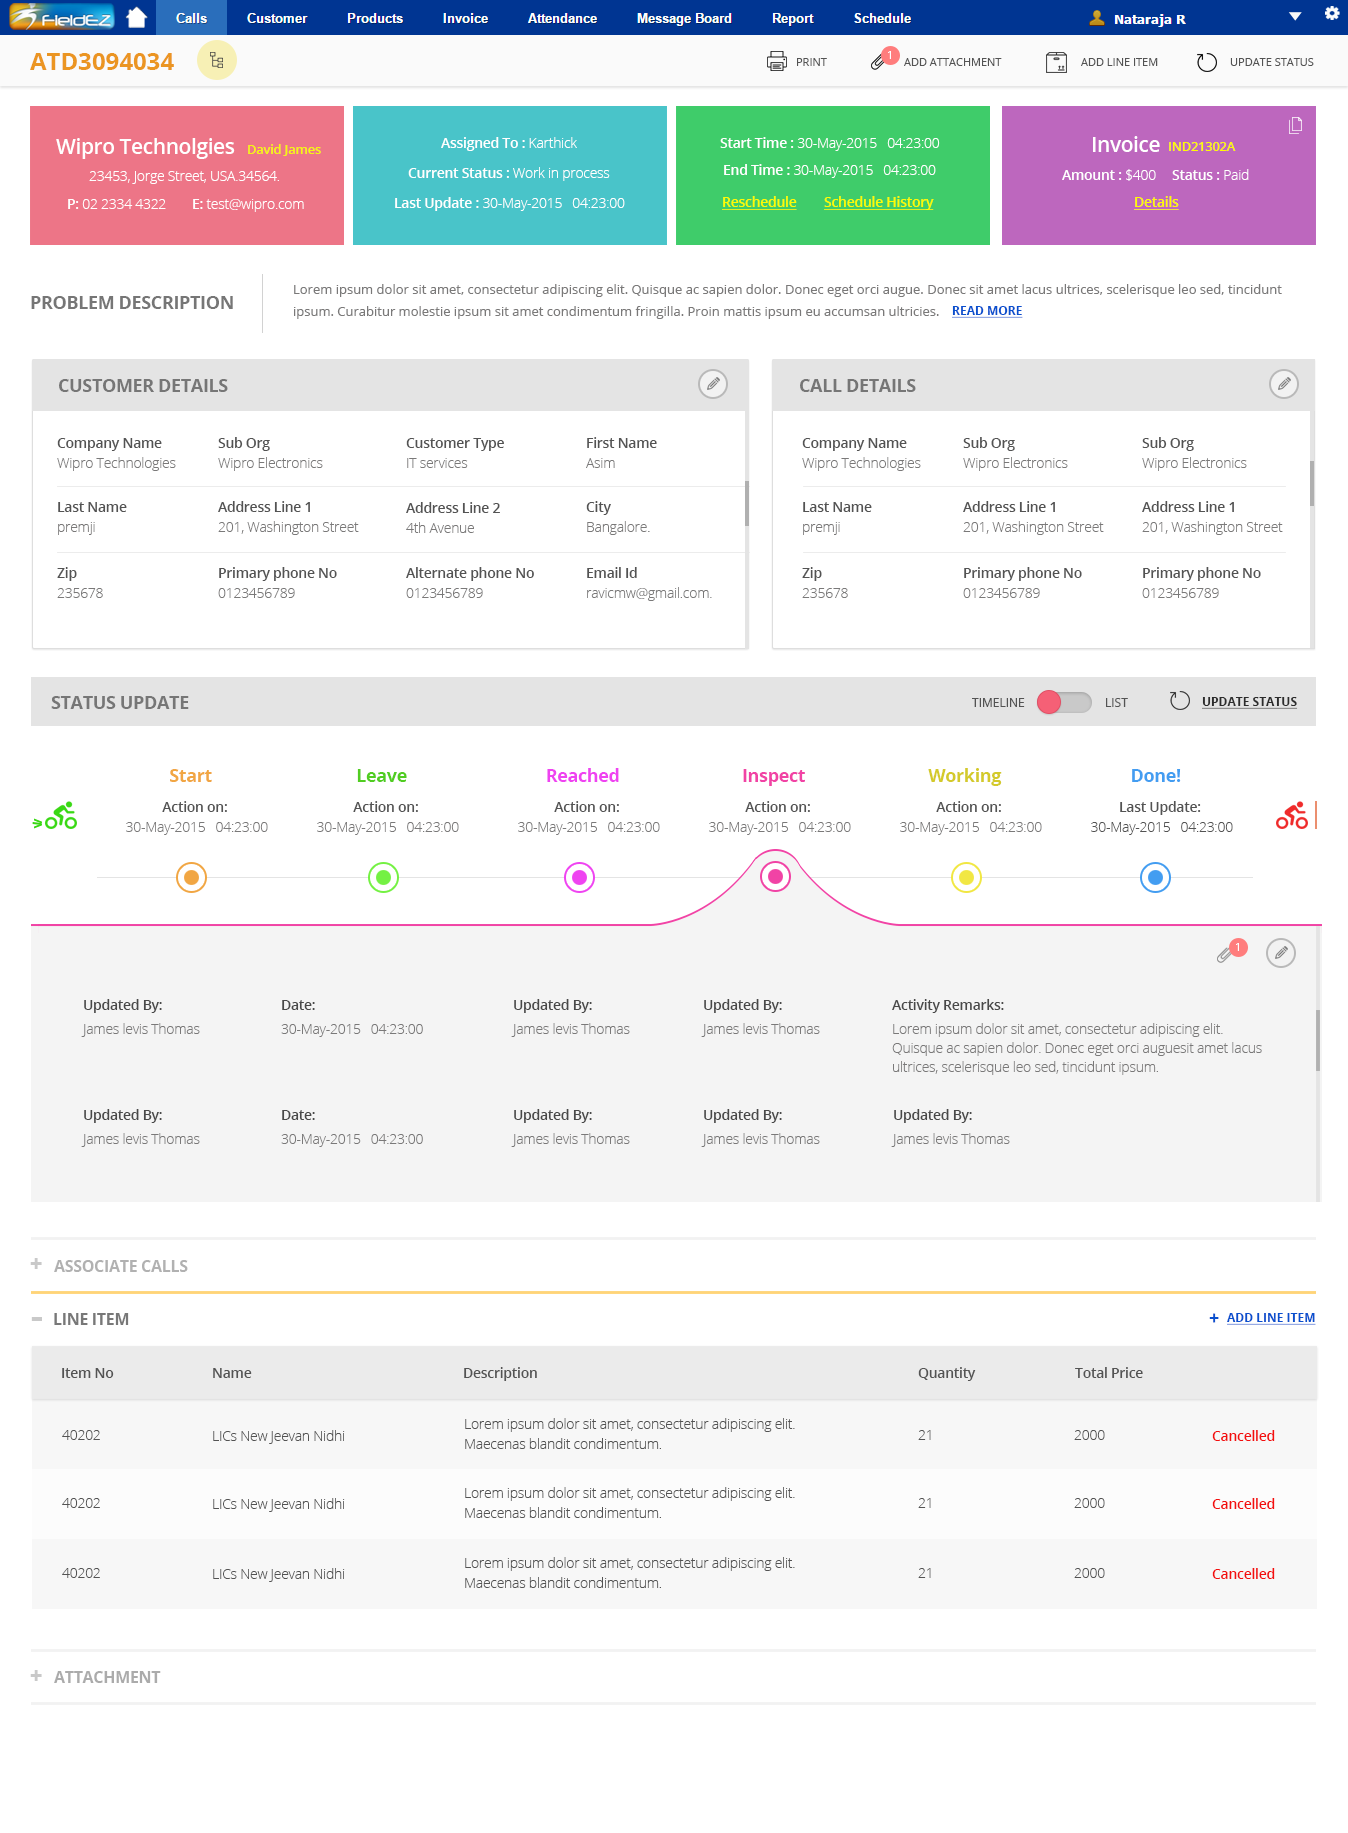Expand the Attachment section
Viewport: 1348px width, 1833px height.
coord(36,1676)
